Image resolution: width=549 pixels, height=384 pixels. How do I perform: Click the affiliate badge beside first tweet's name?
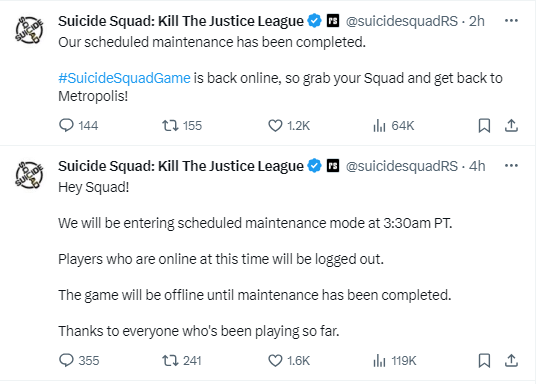(x=333, y=21)
